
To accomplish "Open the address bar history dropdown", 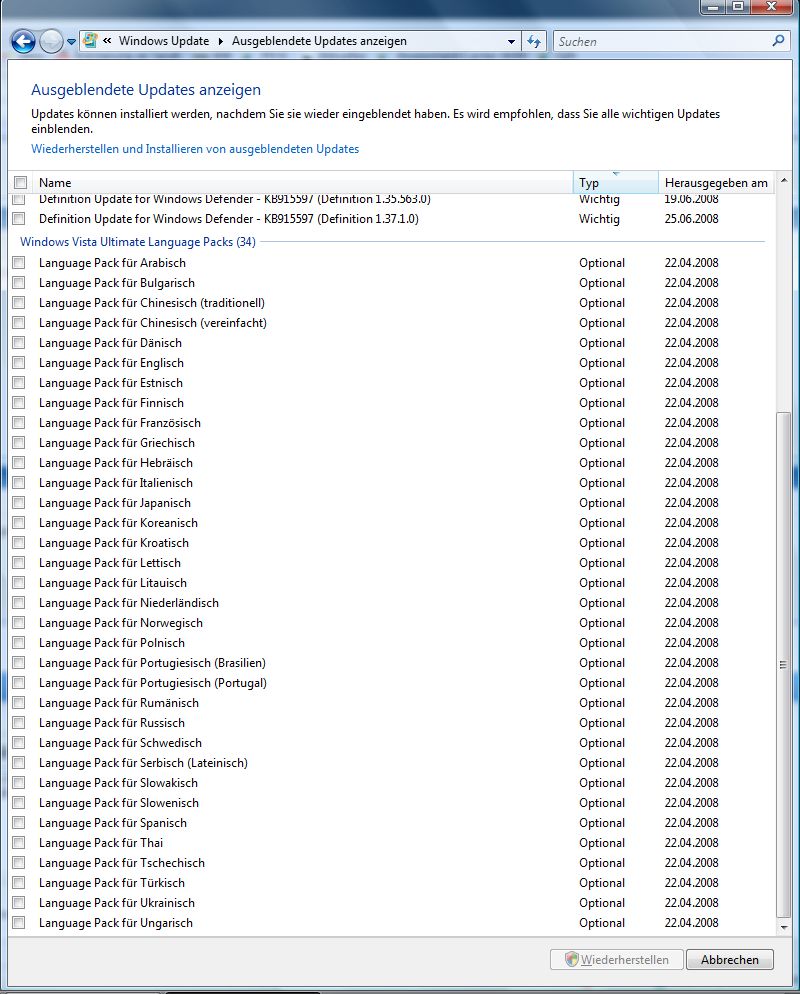I will [x=511, y=42].
